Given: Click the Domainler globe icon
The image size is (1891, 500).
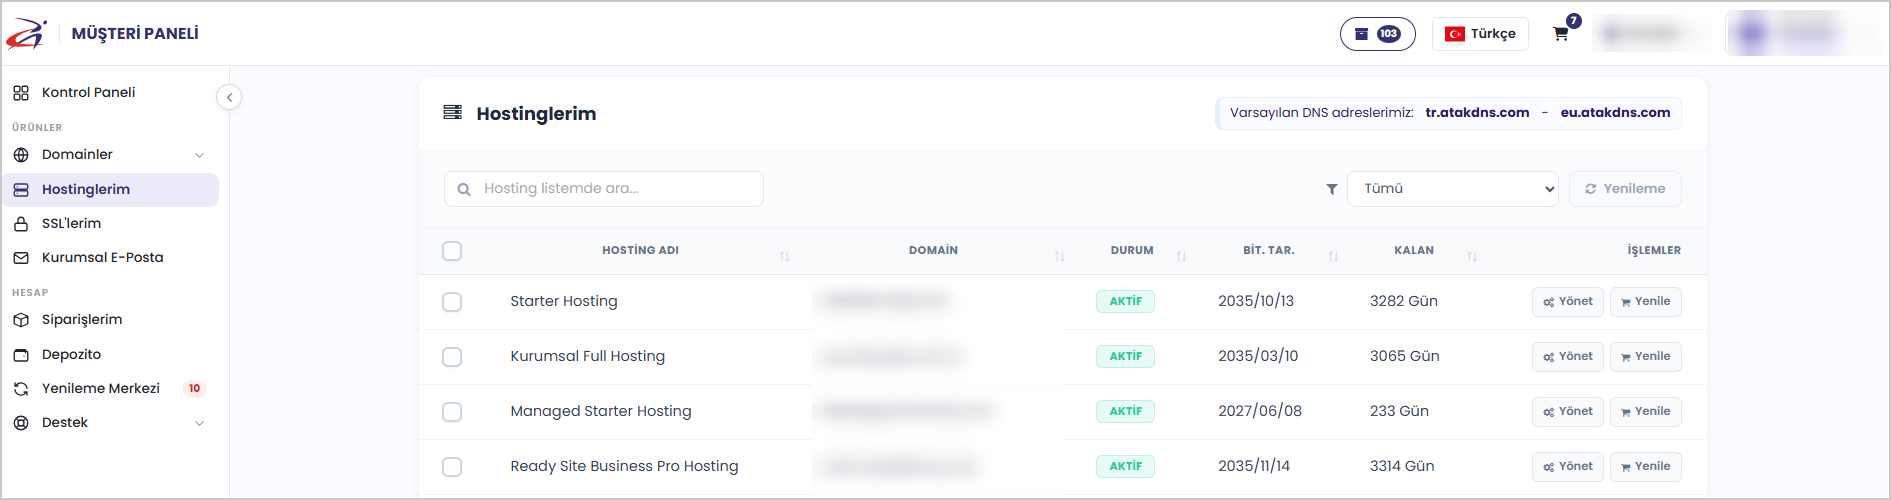Looking at the screenshot, I should tap(21, 155).
